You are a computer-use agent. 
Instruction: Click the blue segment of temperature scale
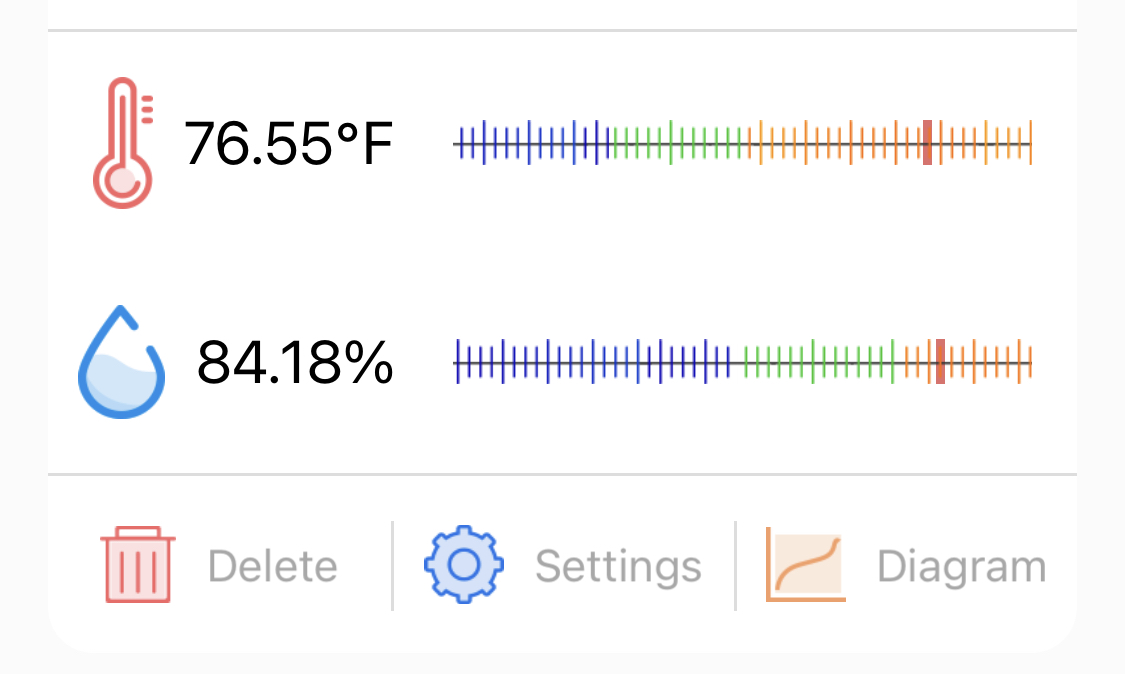(x=530, y=144)
